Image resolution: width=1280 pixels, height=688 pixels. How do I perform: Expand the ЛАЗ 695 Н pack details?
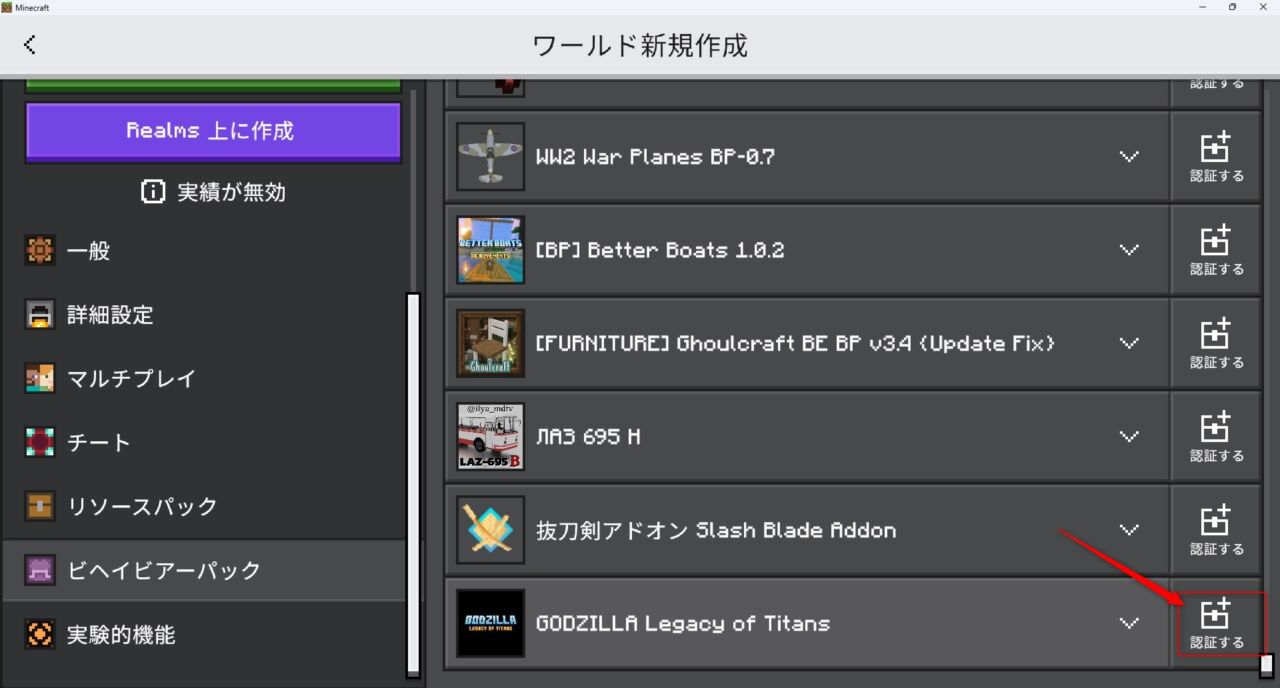pos(1129,437)
